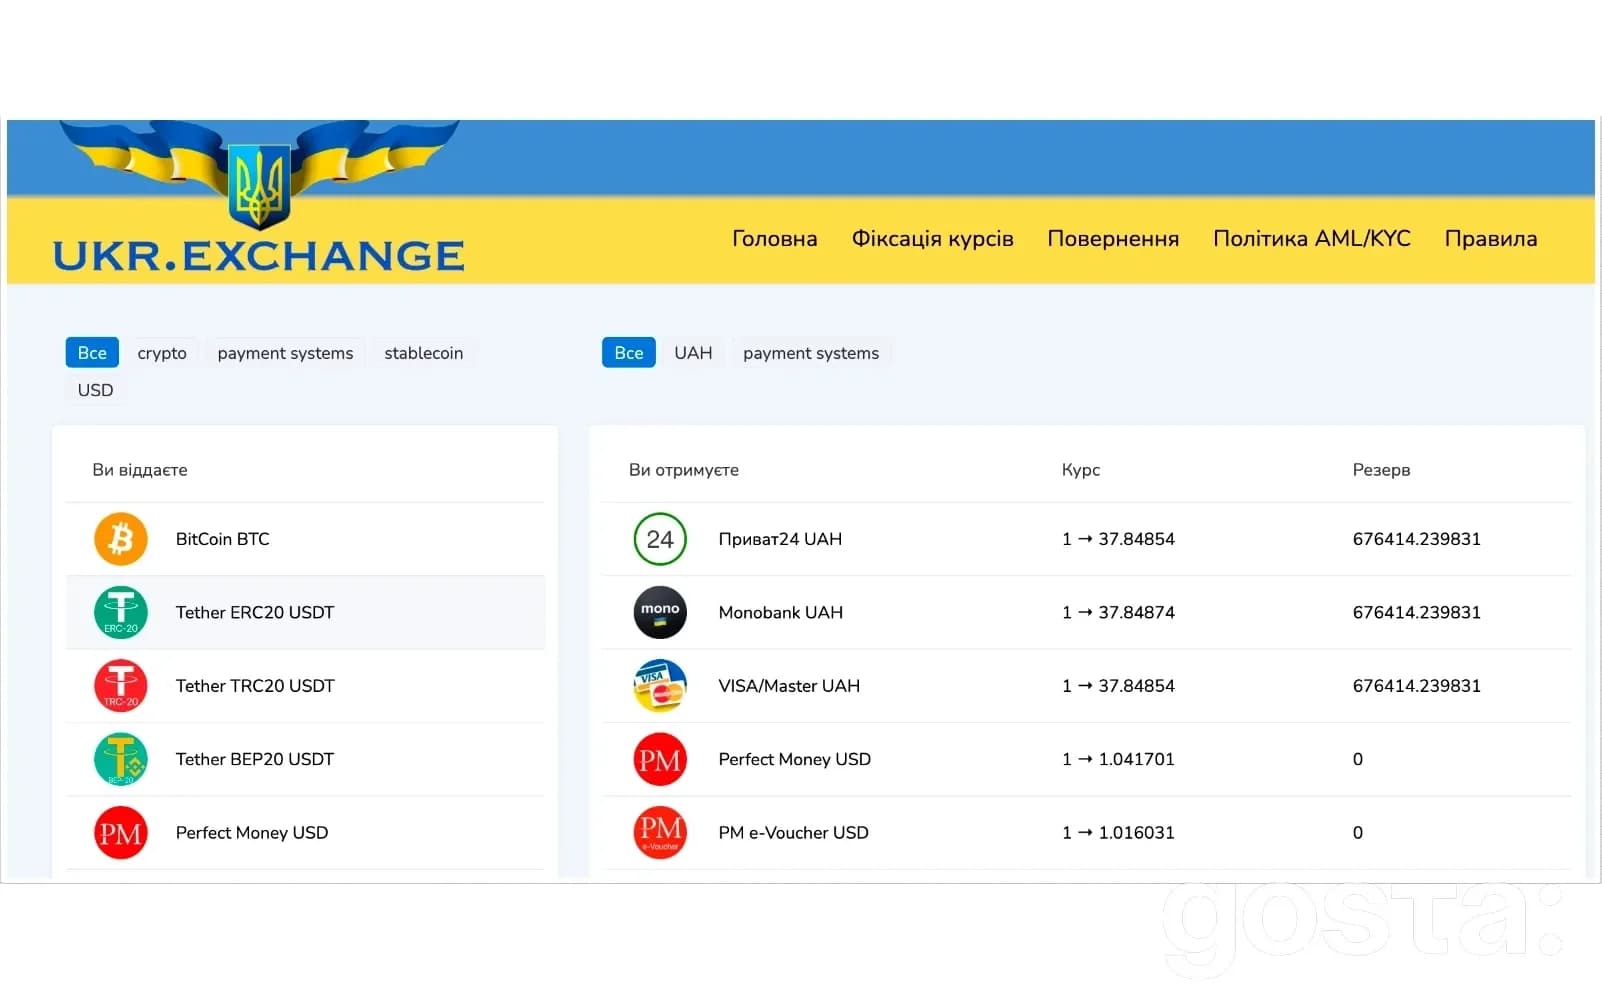
Task: Select Tether BEP20 USDT to give
Action: click(x=305, y=759)
